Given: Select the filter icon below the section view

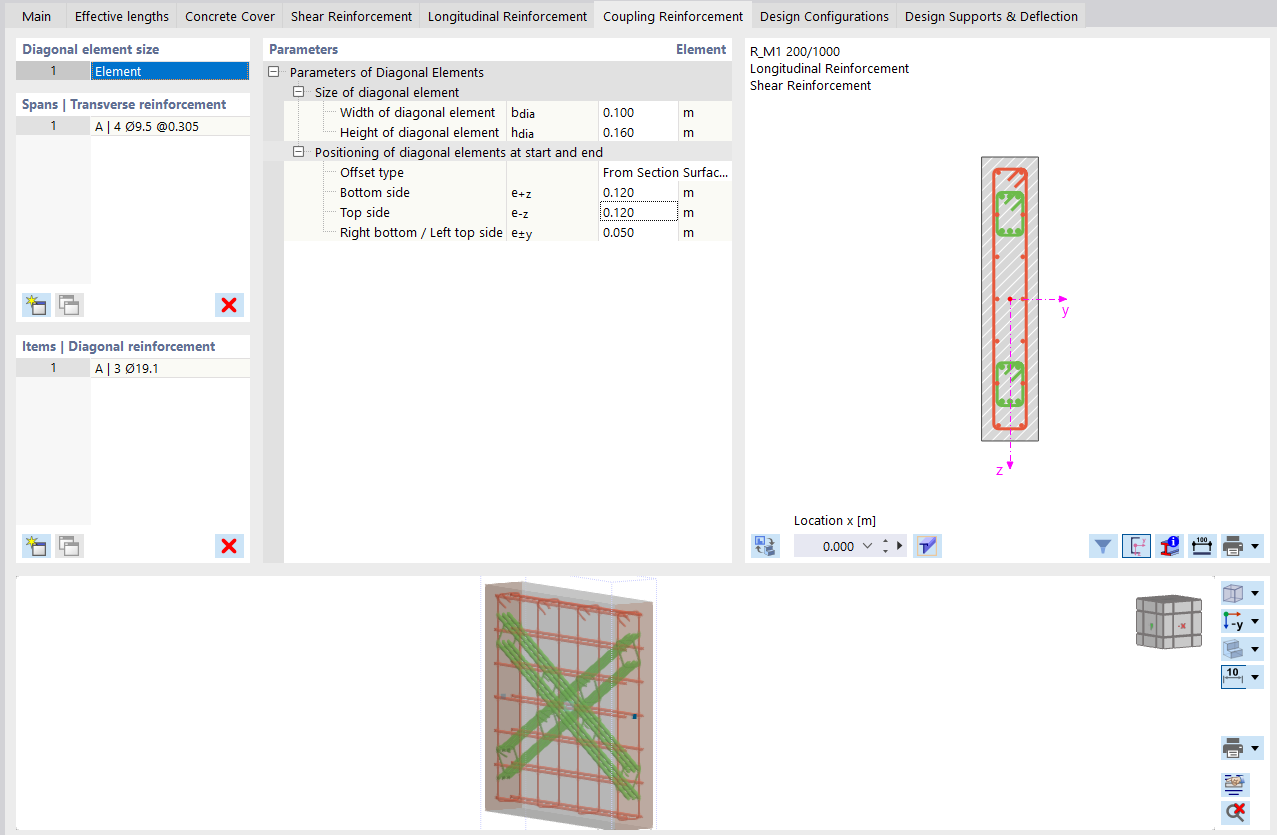Looking at the screenshot, I should coord(1103,545).
